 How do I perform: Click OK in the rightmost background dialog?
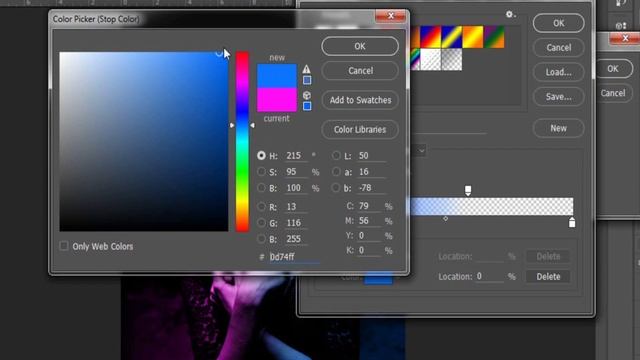point(613,69)
